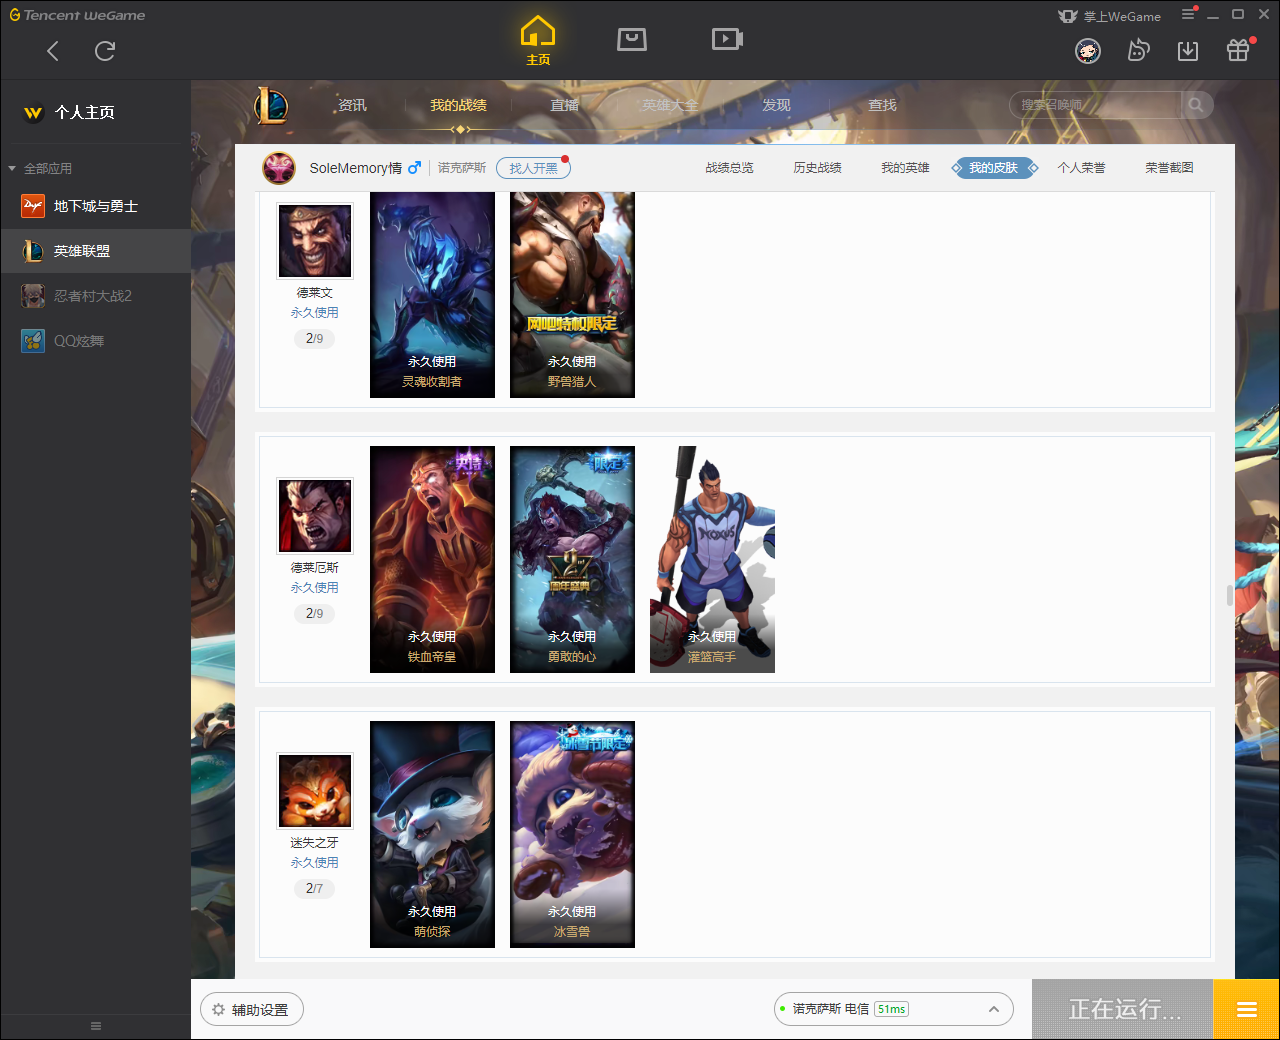
Task: Go back with the left arrow icon
Action: pos(53,51)
